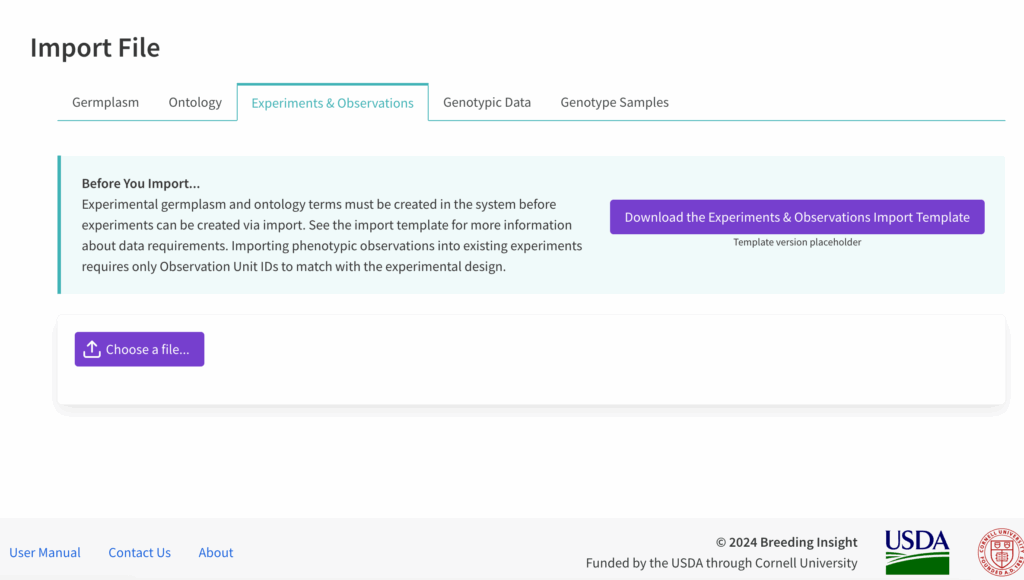Select the Experiments & Observations tab
Screen dimensions: 1024x580
pos(332,103)
